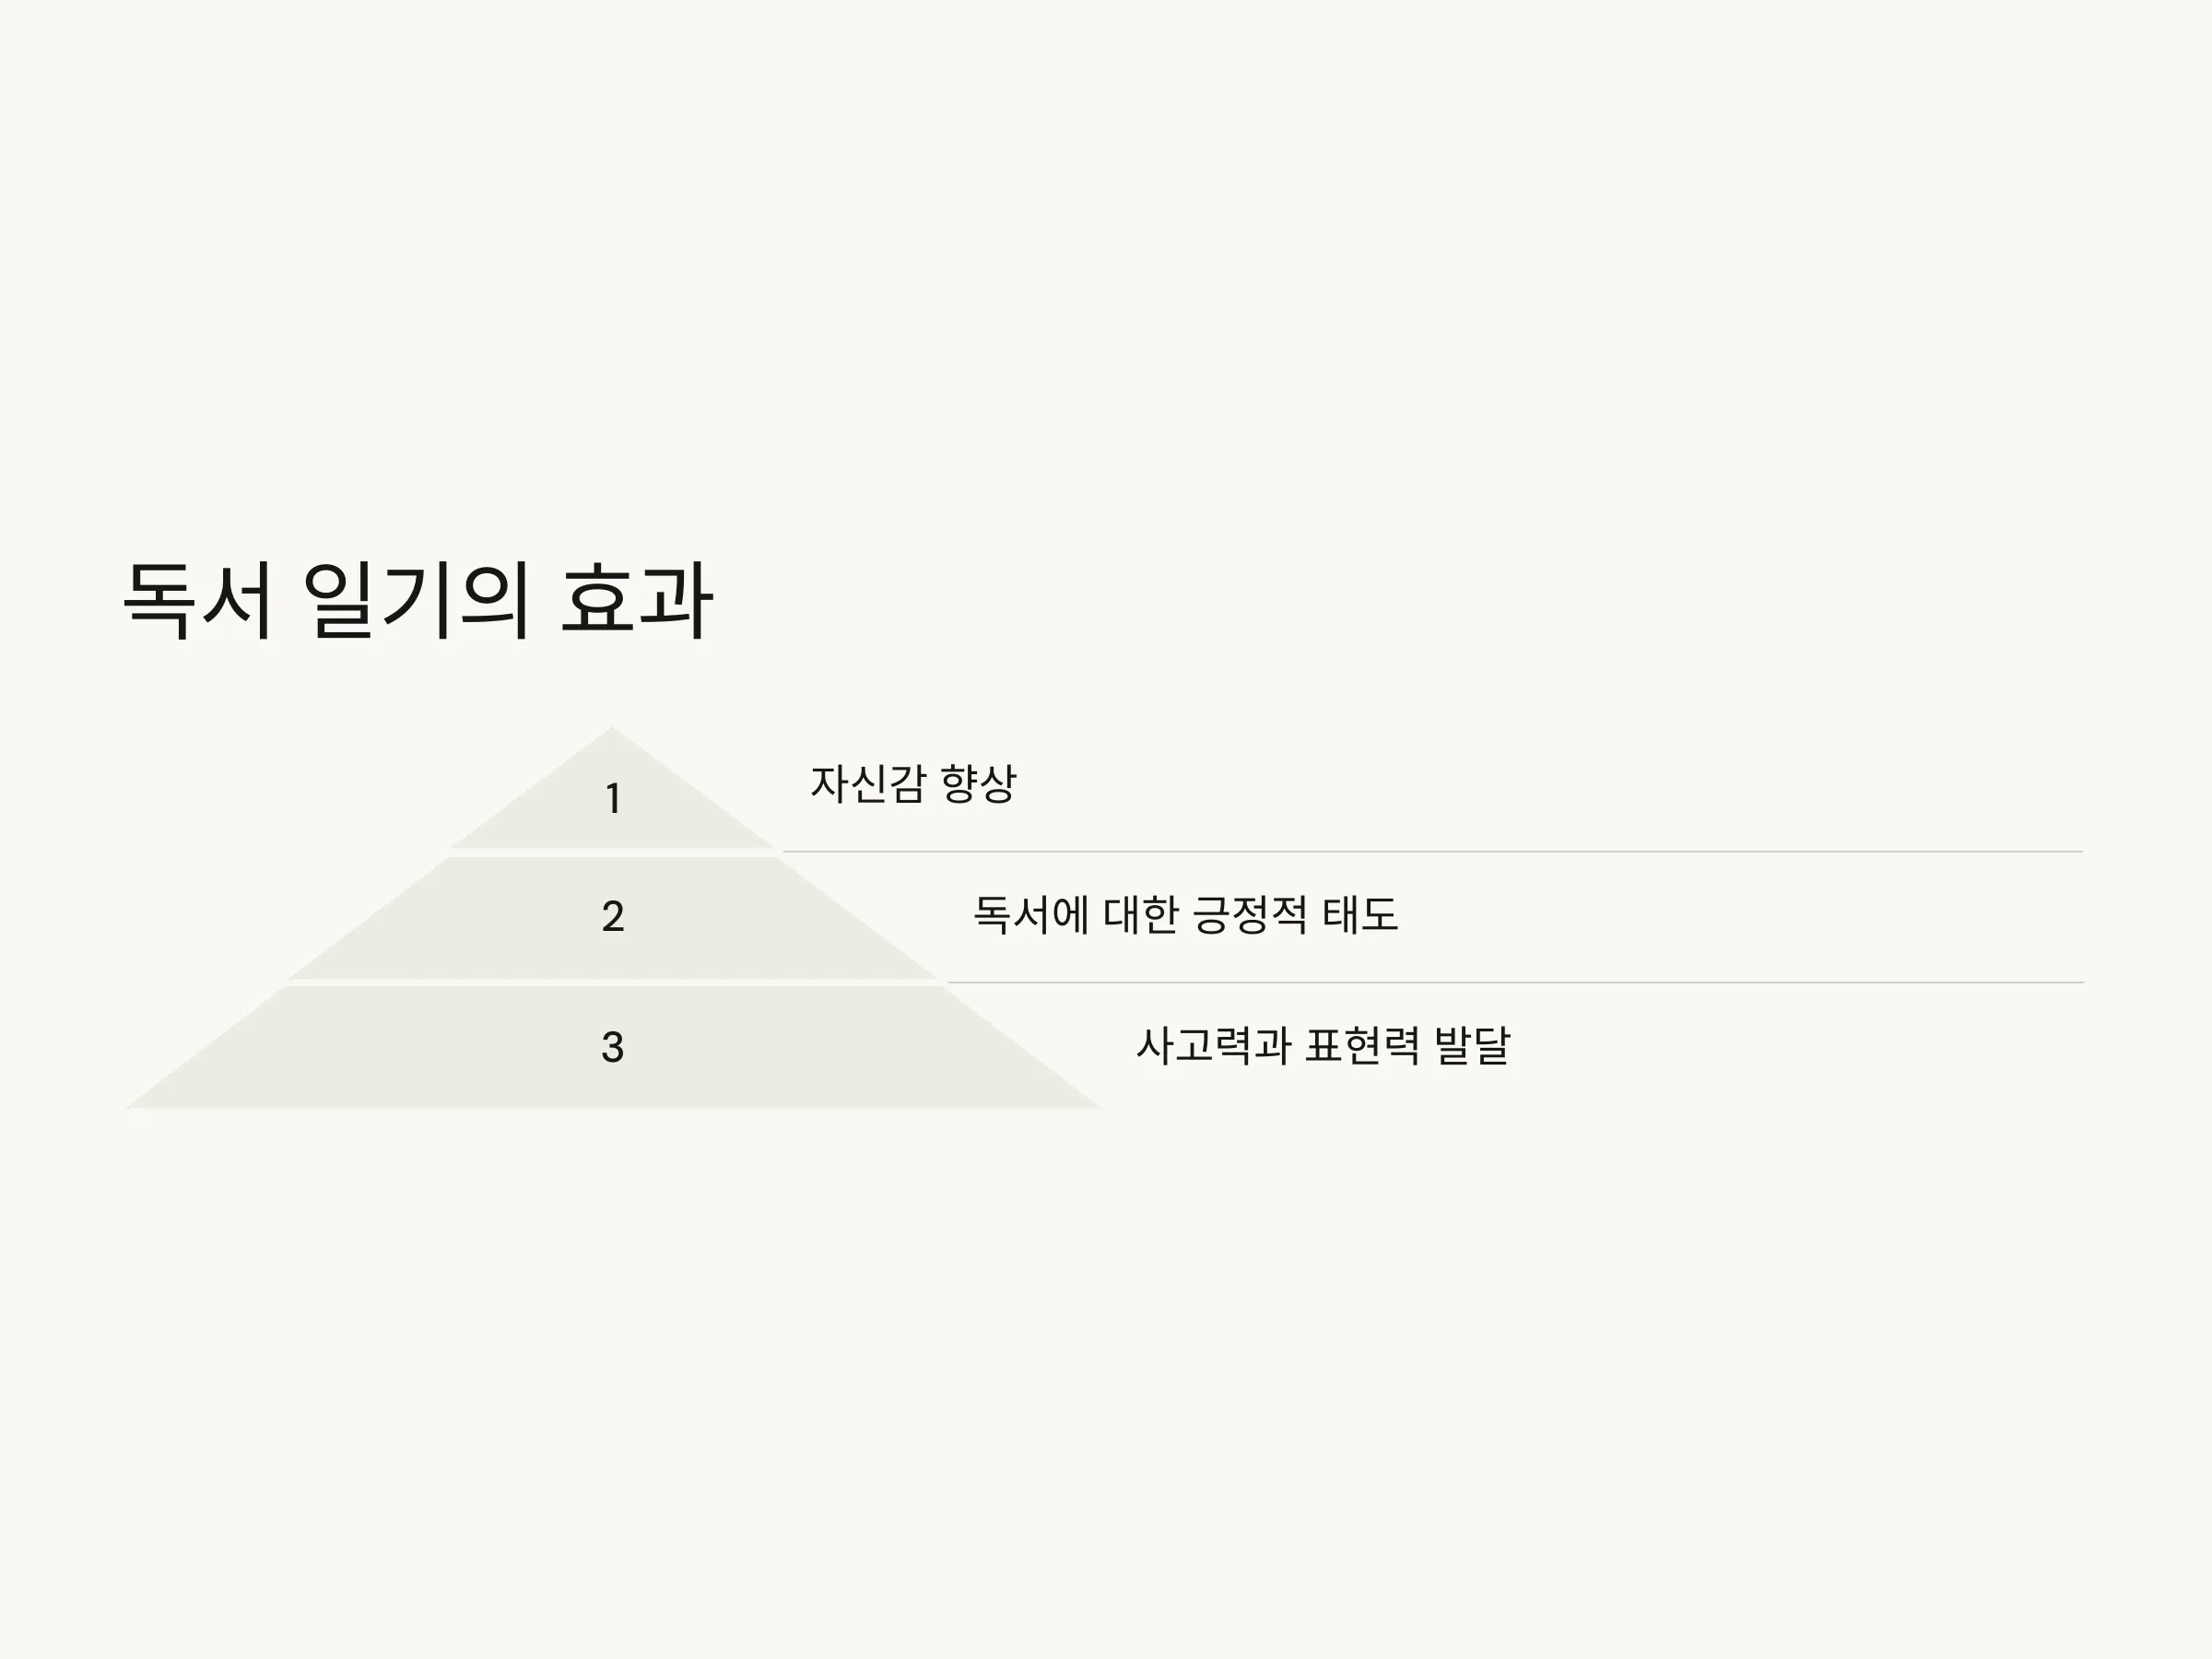Image resolution: width=2212 pixels, height=1659 pixels.
Task: Select the word 표현력 in the third label
Action: 1362,1045
